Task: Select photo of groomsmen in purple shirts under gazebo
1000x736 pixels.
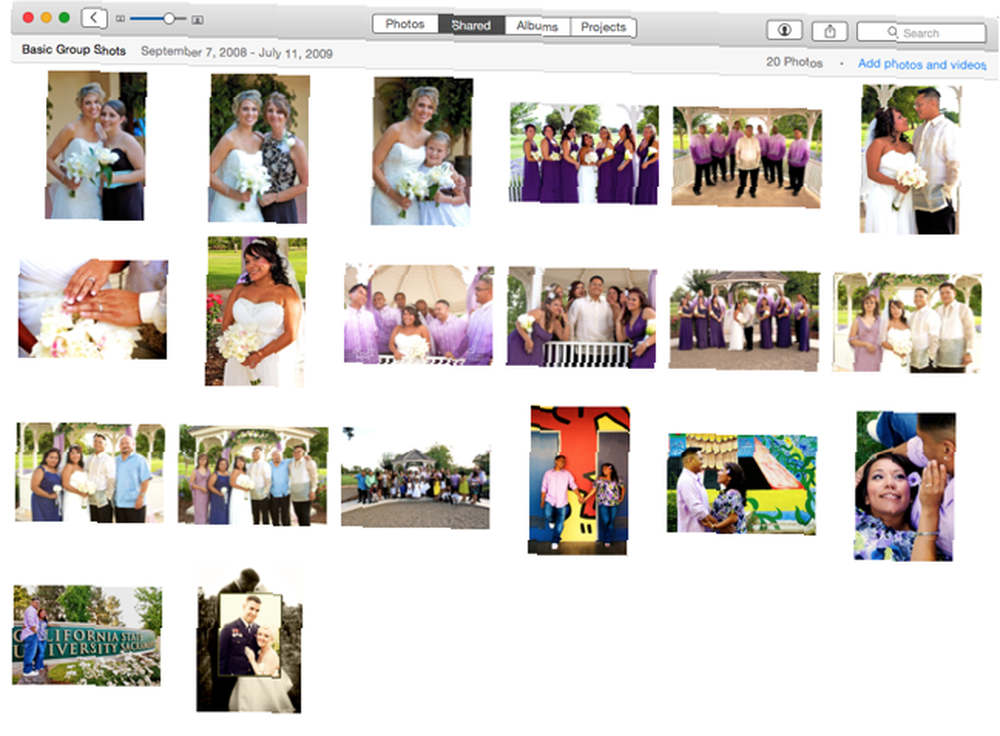Action: (x=747, y=157)
